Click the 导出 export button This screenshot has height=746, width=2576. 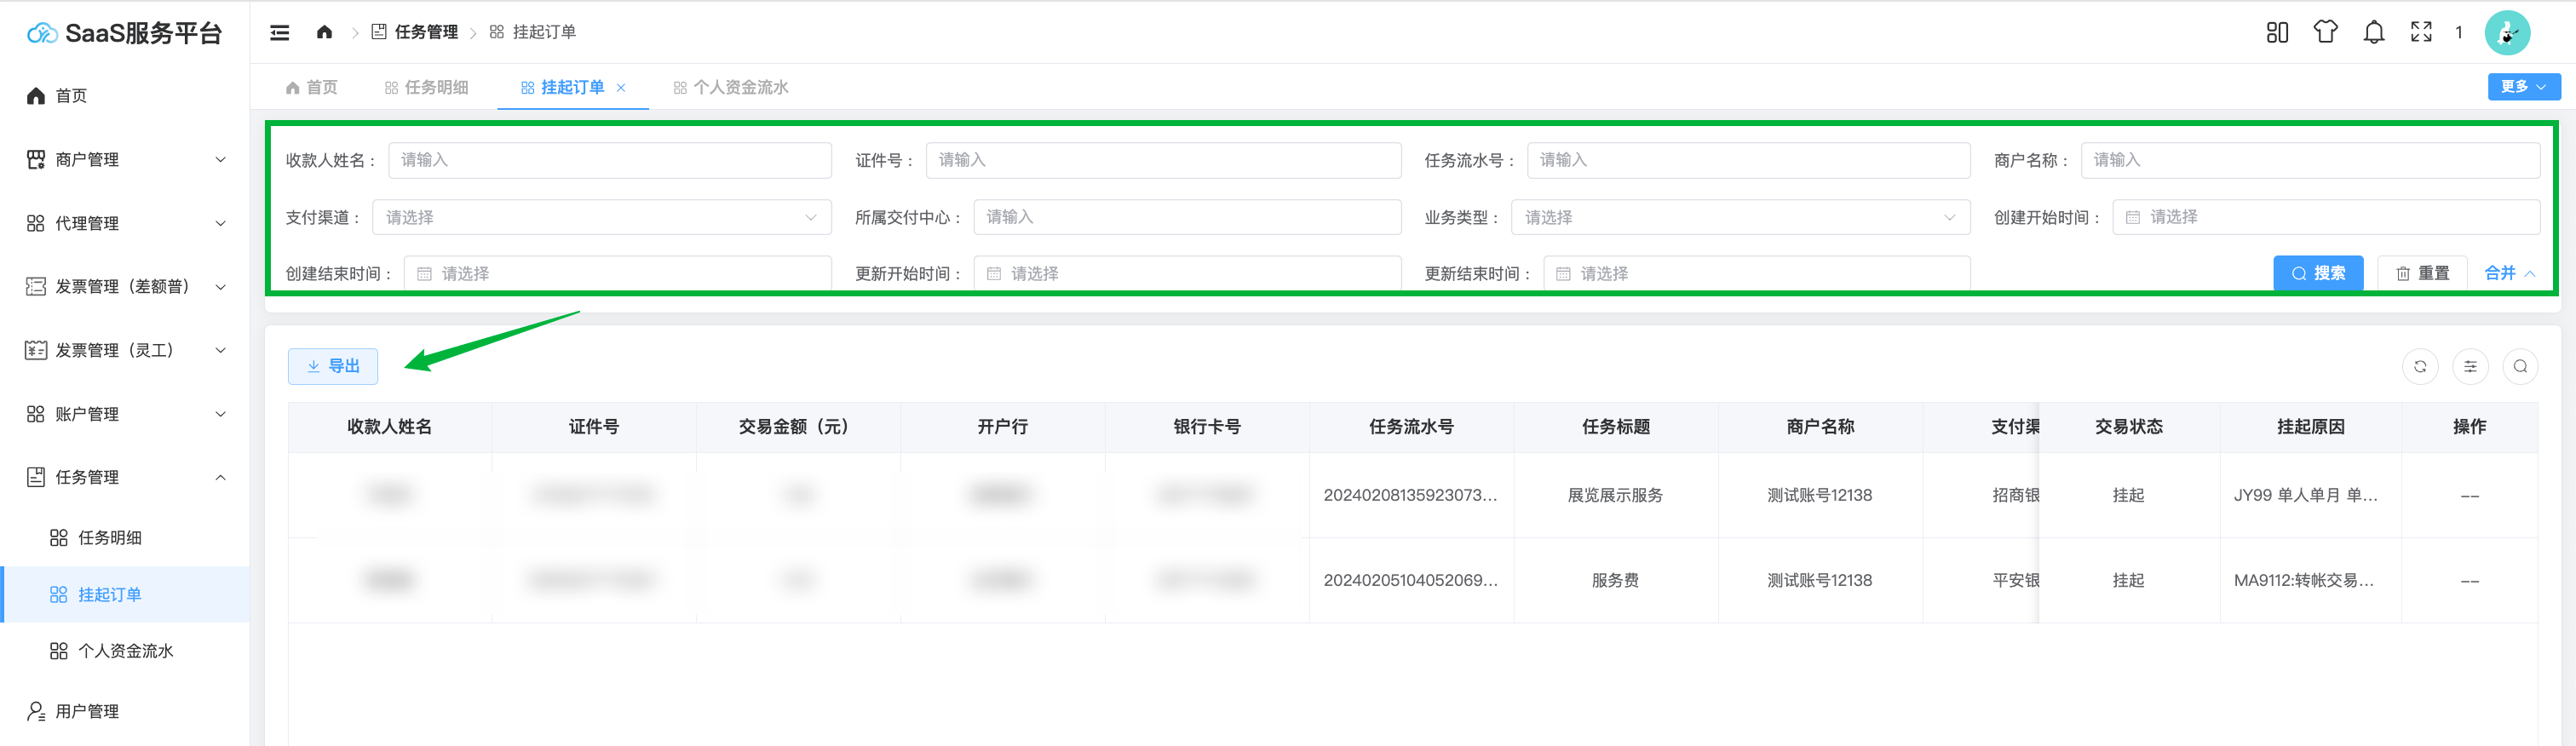pyautogui.click(x=333, y=366)
